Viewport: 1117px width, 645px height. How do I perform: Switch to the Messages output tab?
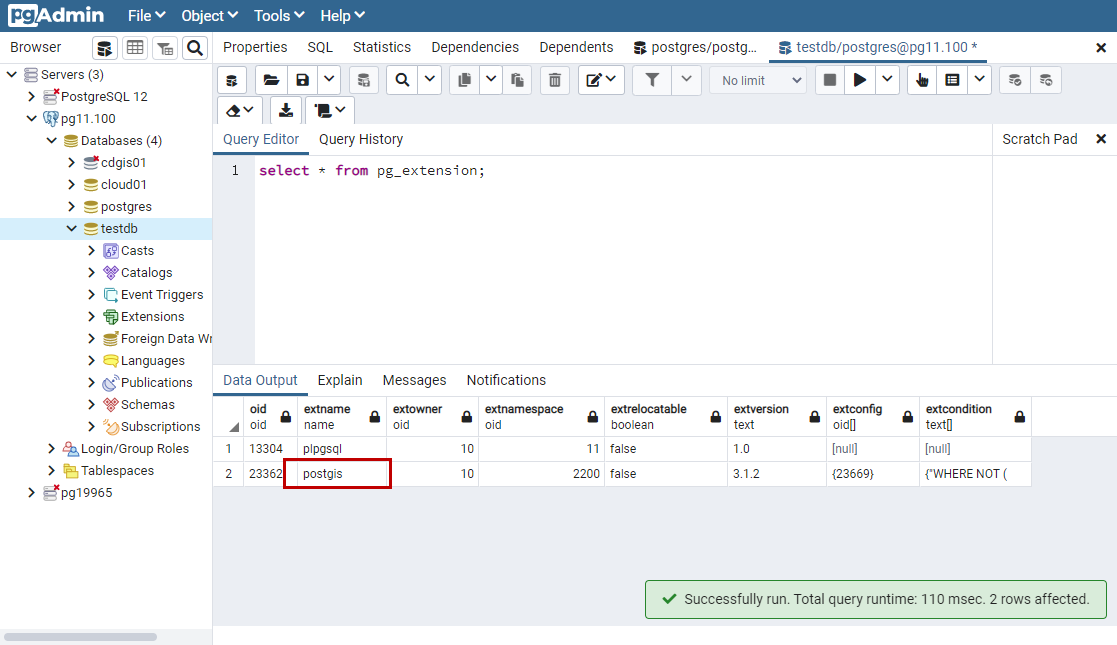click(414, 380)
